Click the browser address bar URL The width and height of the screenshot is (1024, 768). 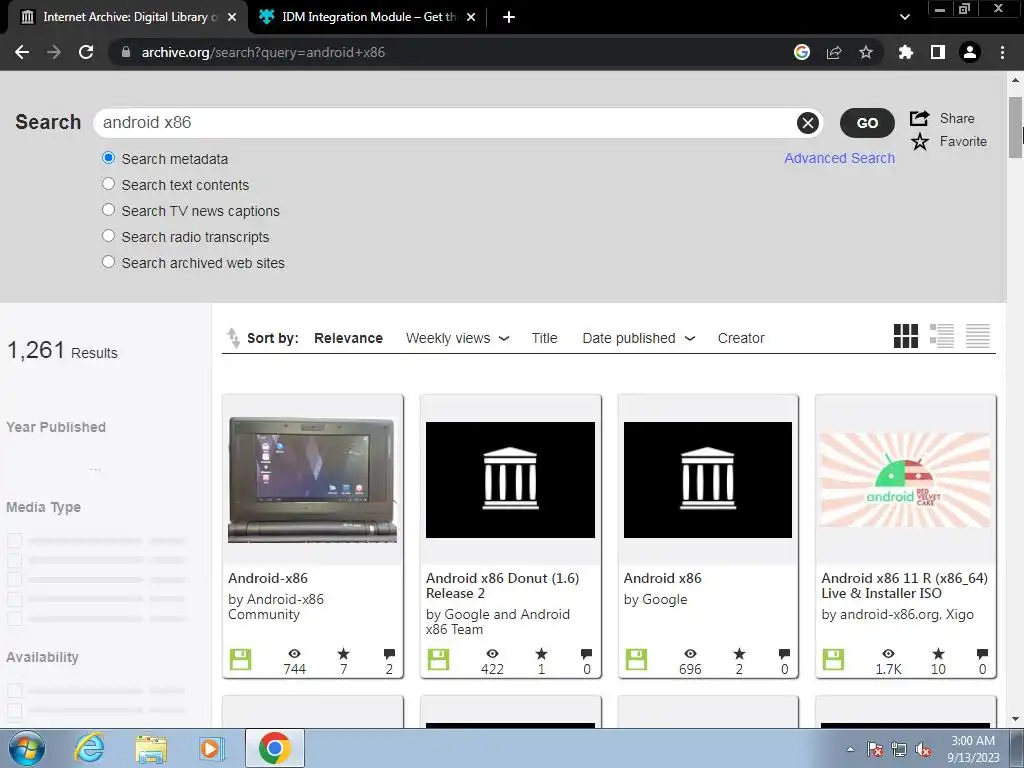click(263, 52)
